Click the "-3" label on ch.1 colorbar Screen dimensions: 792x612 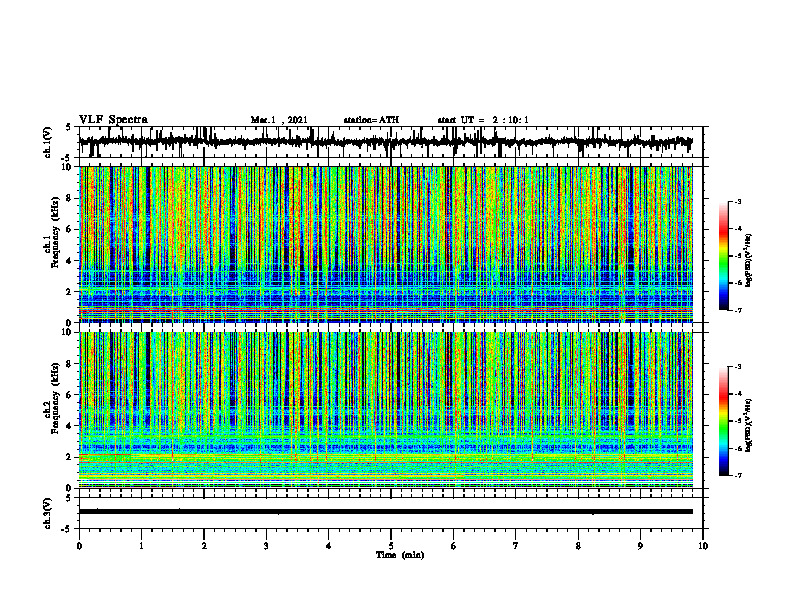coord(738,202)
